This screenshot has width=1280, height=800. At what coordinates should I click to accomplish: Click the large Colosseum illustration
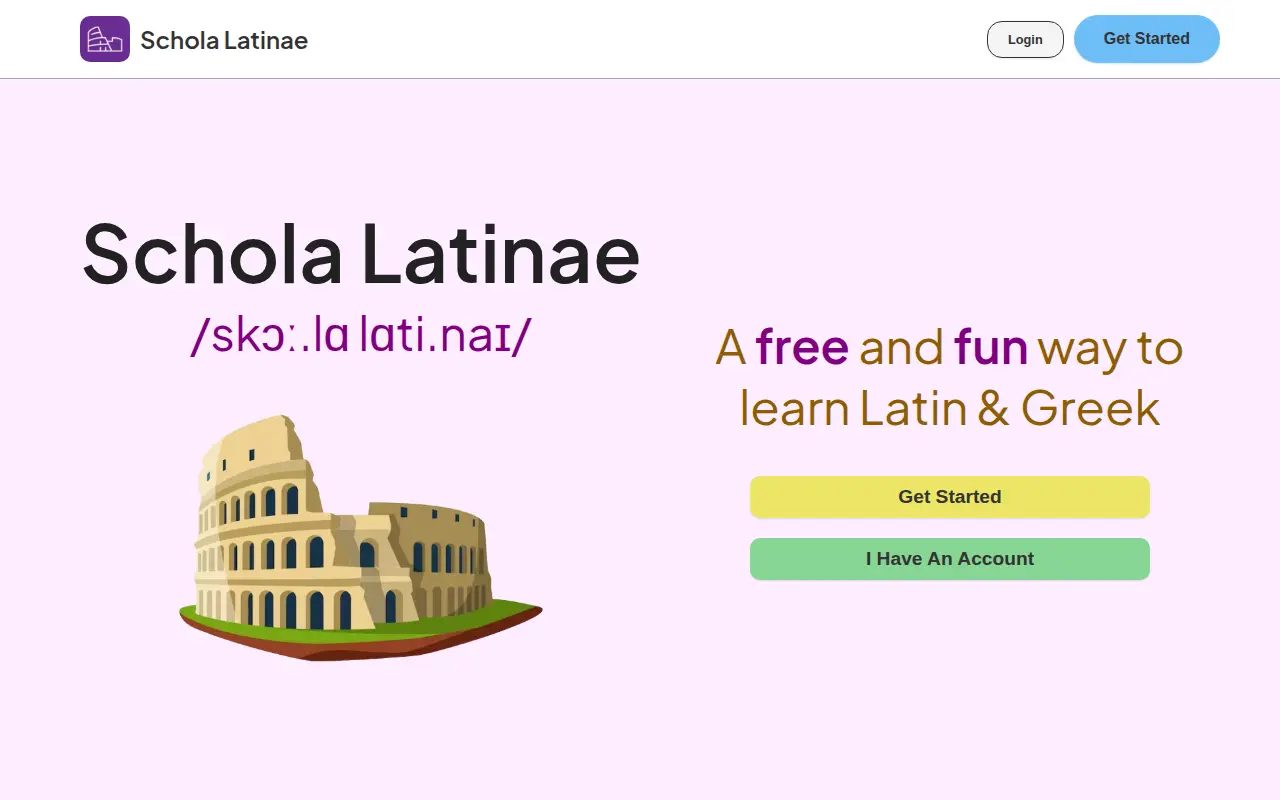[361, 538]
